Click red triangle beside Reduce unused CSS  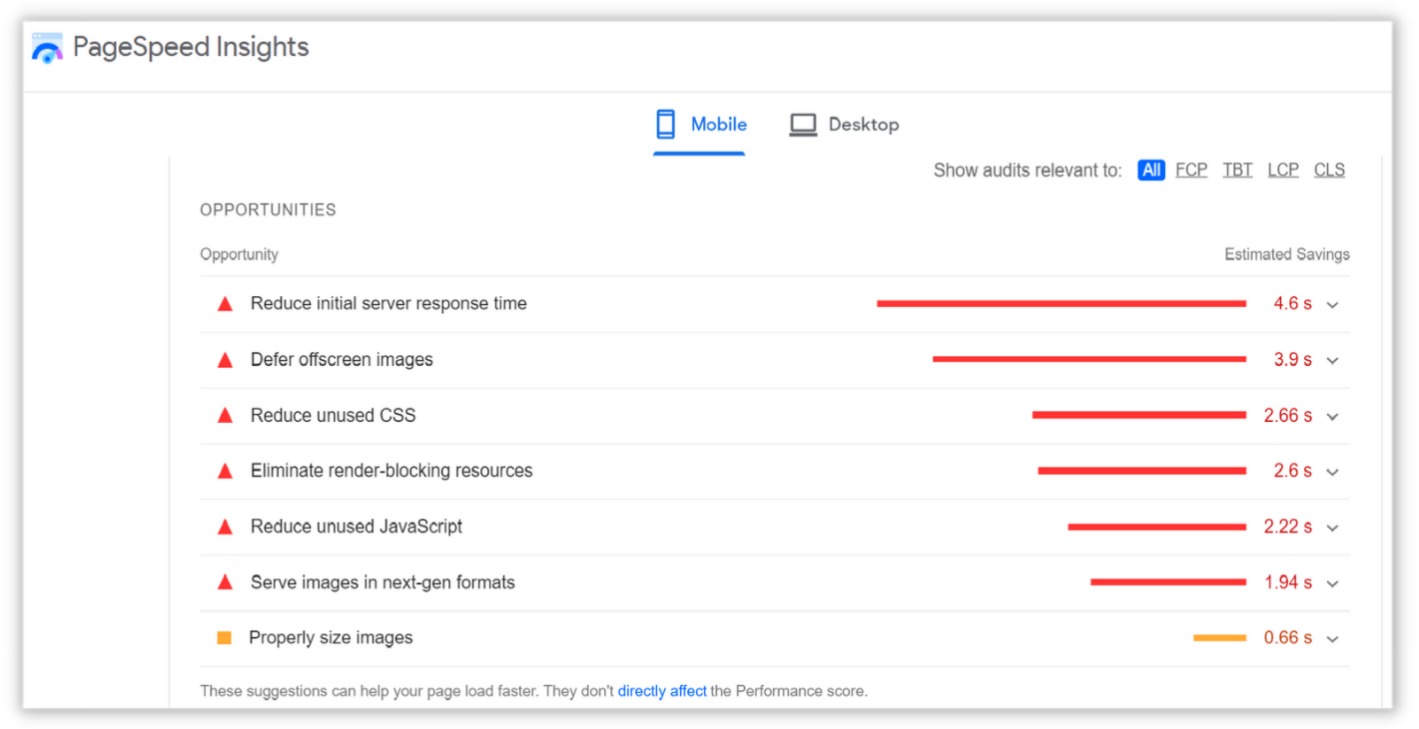point(225,415)
